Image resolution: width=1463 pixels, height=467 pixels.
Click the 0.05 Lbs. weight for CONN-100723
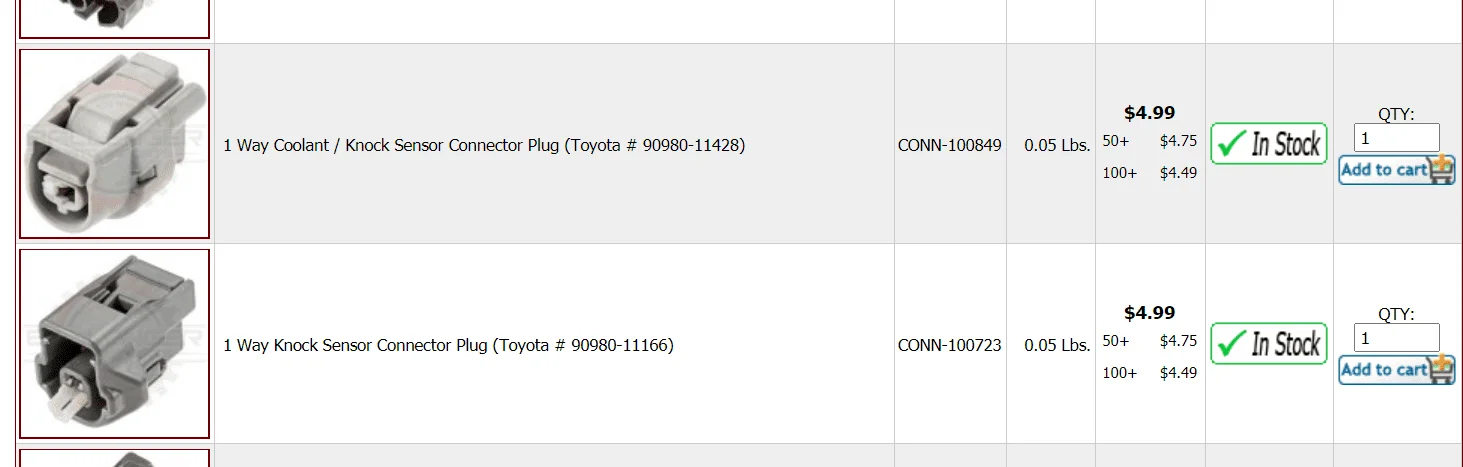(1057, 345)
